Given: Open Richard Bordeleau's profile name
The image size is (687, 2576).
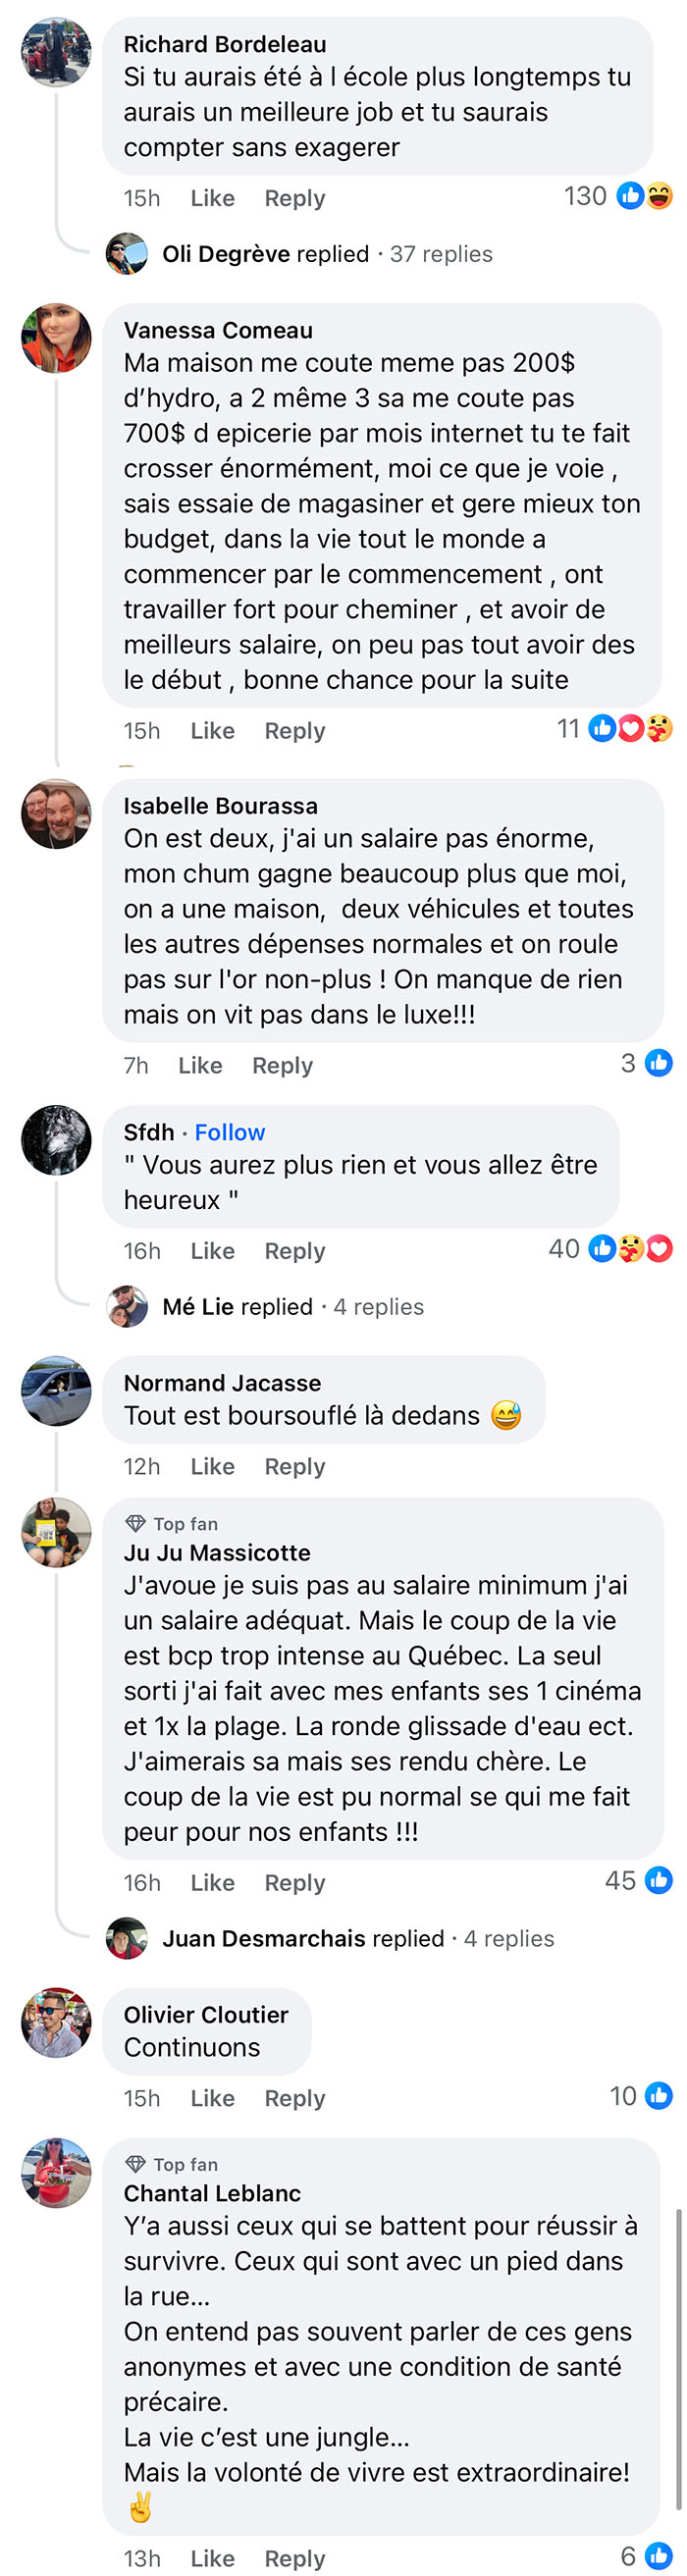Looking at the screenshot, I should pos(225,44).
